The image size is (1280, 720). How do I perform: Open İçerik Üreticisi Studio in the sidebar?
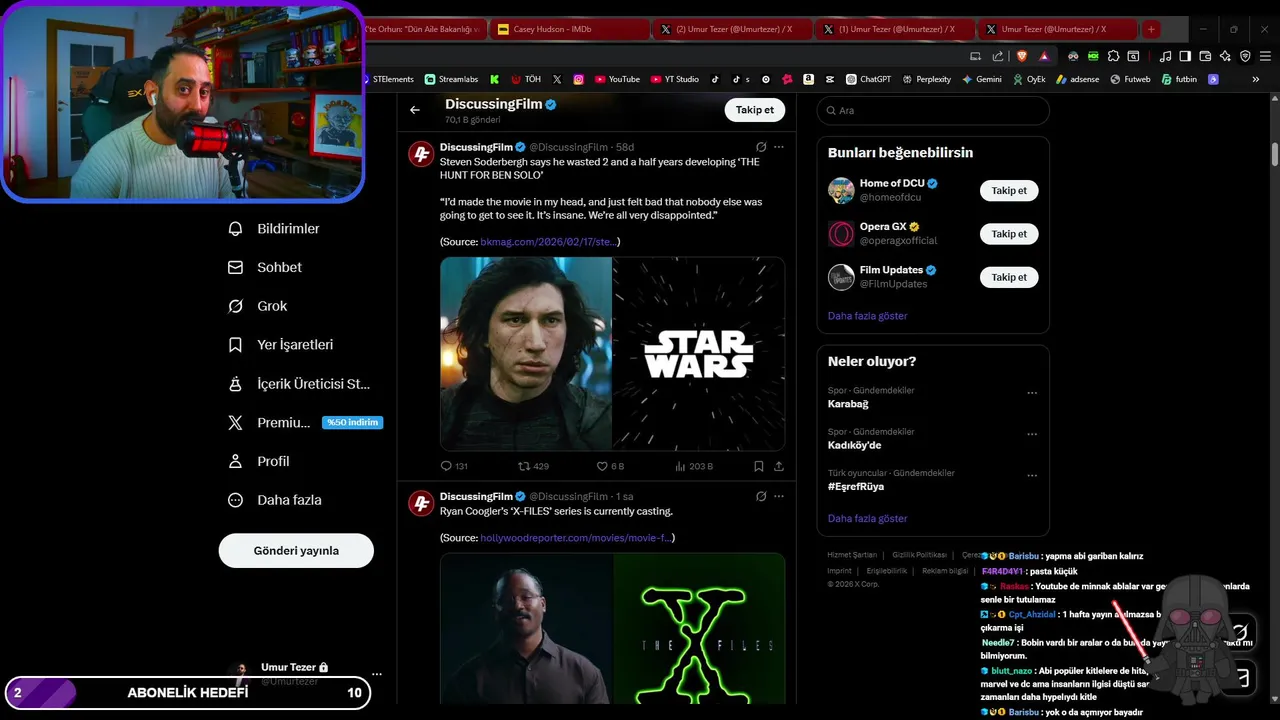coord(300,384)
